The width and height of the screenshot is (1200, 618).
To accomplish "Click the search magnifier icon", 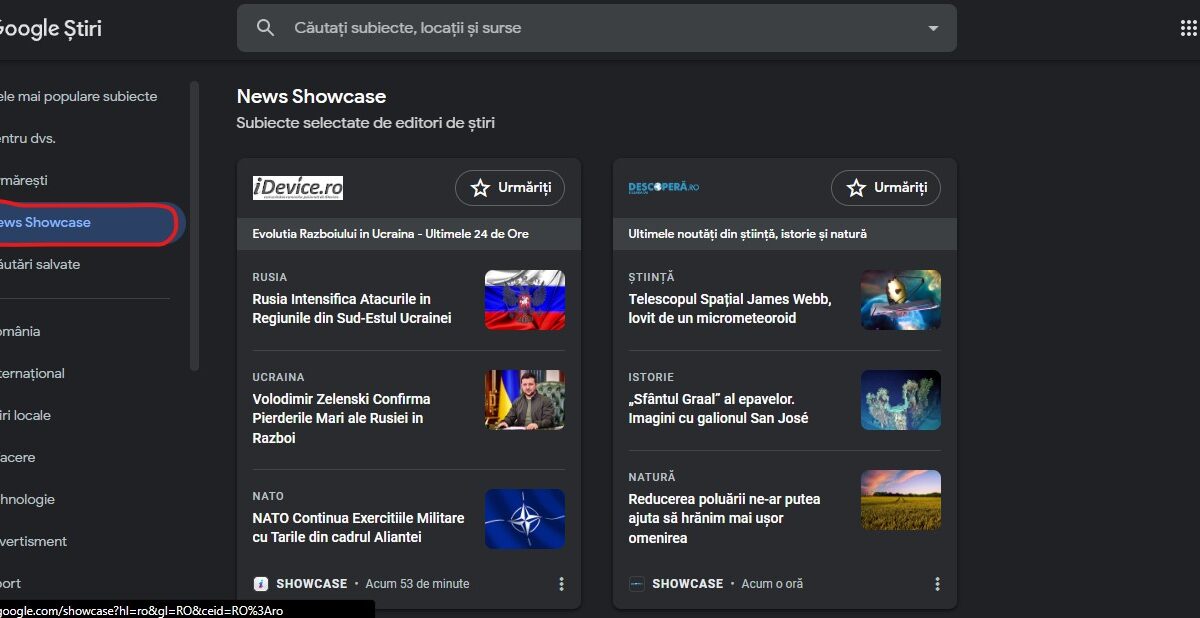I will pyautogui.click(x=265, y=28).
